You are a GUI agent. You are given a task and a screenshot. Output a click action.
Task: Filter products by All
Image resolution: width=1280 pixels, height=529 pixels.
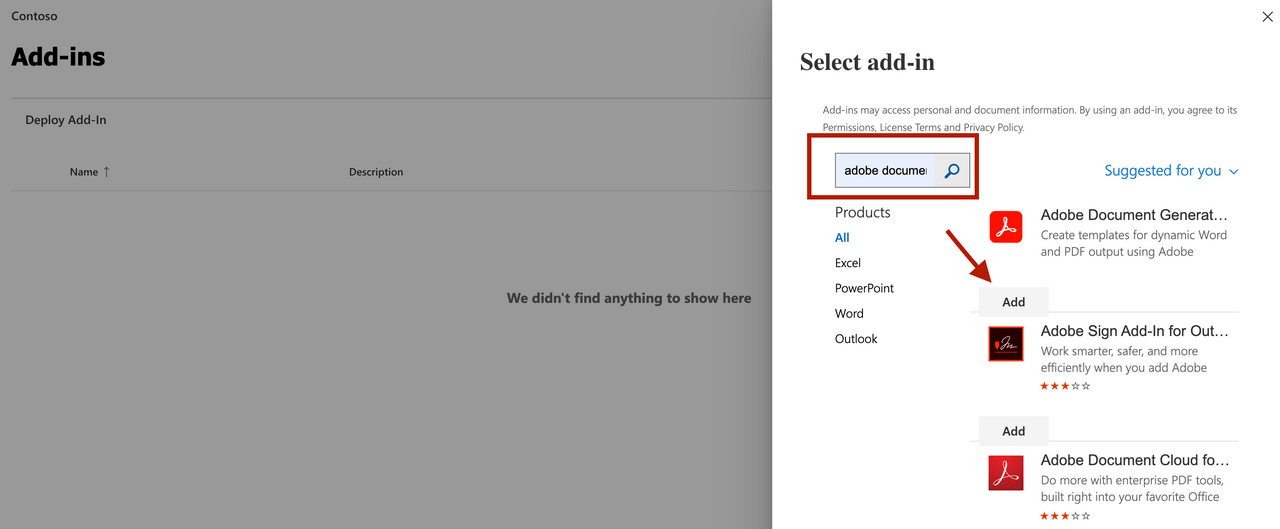[842, 238]
